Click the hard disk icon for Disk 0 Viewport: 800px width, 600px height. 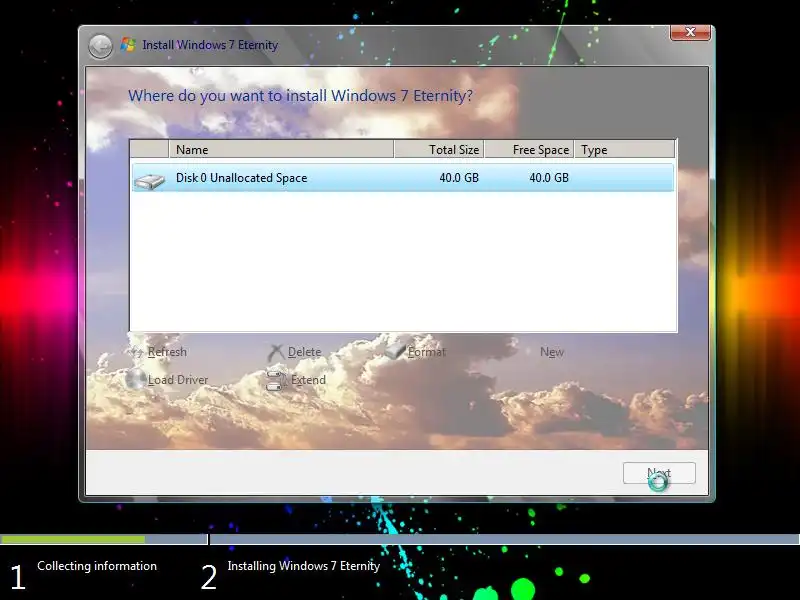tap(149, 180)
